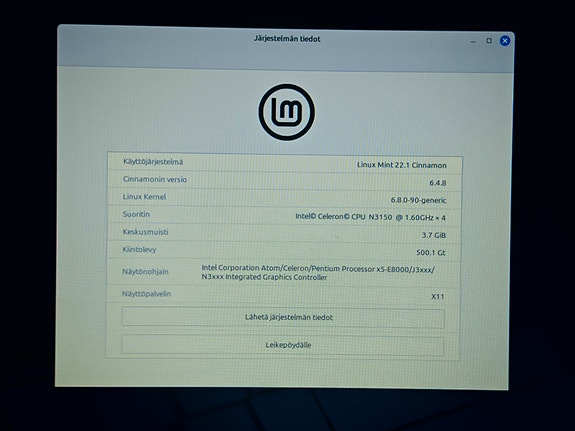Copy info with the Leikepöydälle button

pyautogui.click(x=282, y=345)
